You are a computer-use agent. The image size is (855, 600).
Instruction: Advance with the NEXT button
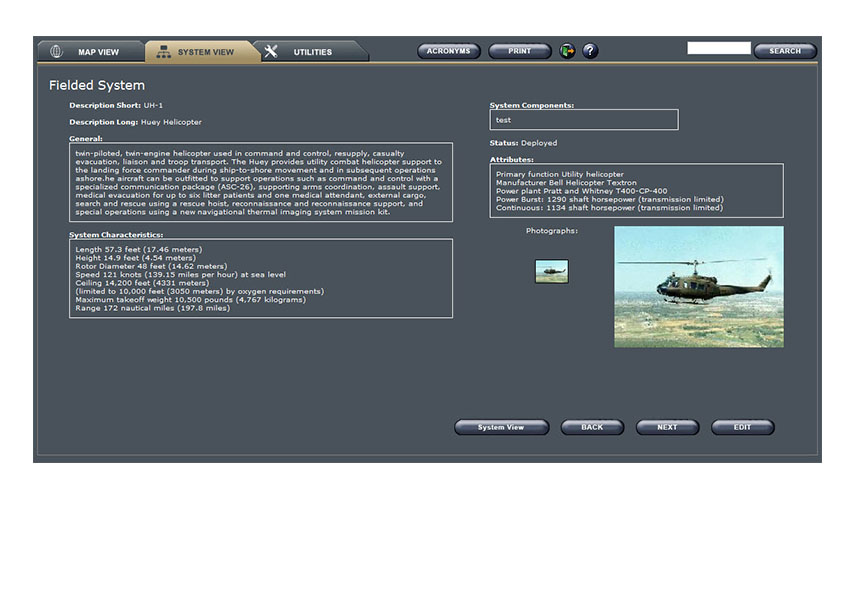(x=667, y=427)
